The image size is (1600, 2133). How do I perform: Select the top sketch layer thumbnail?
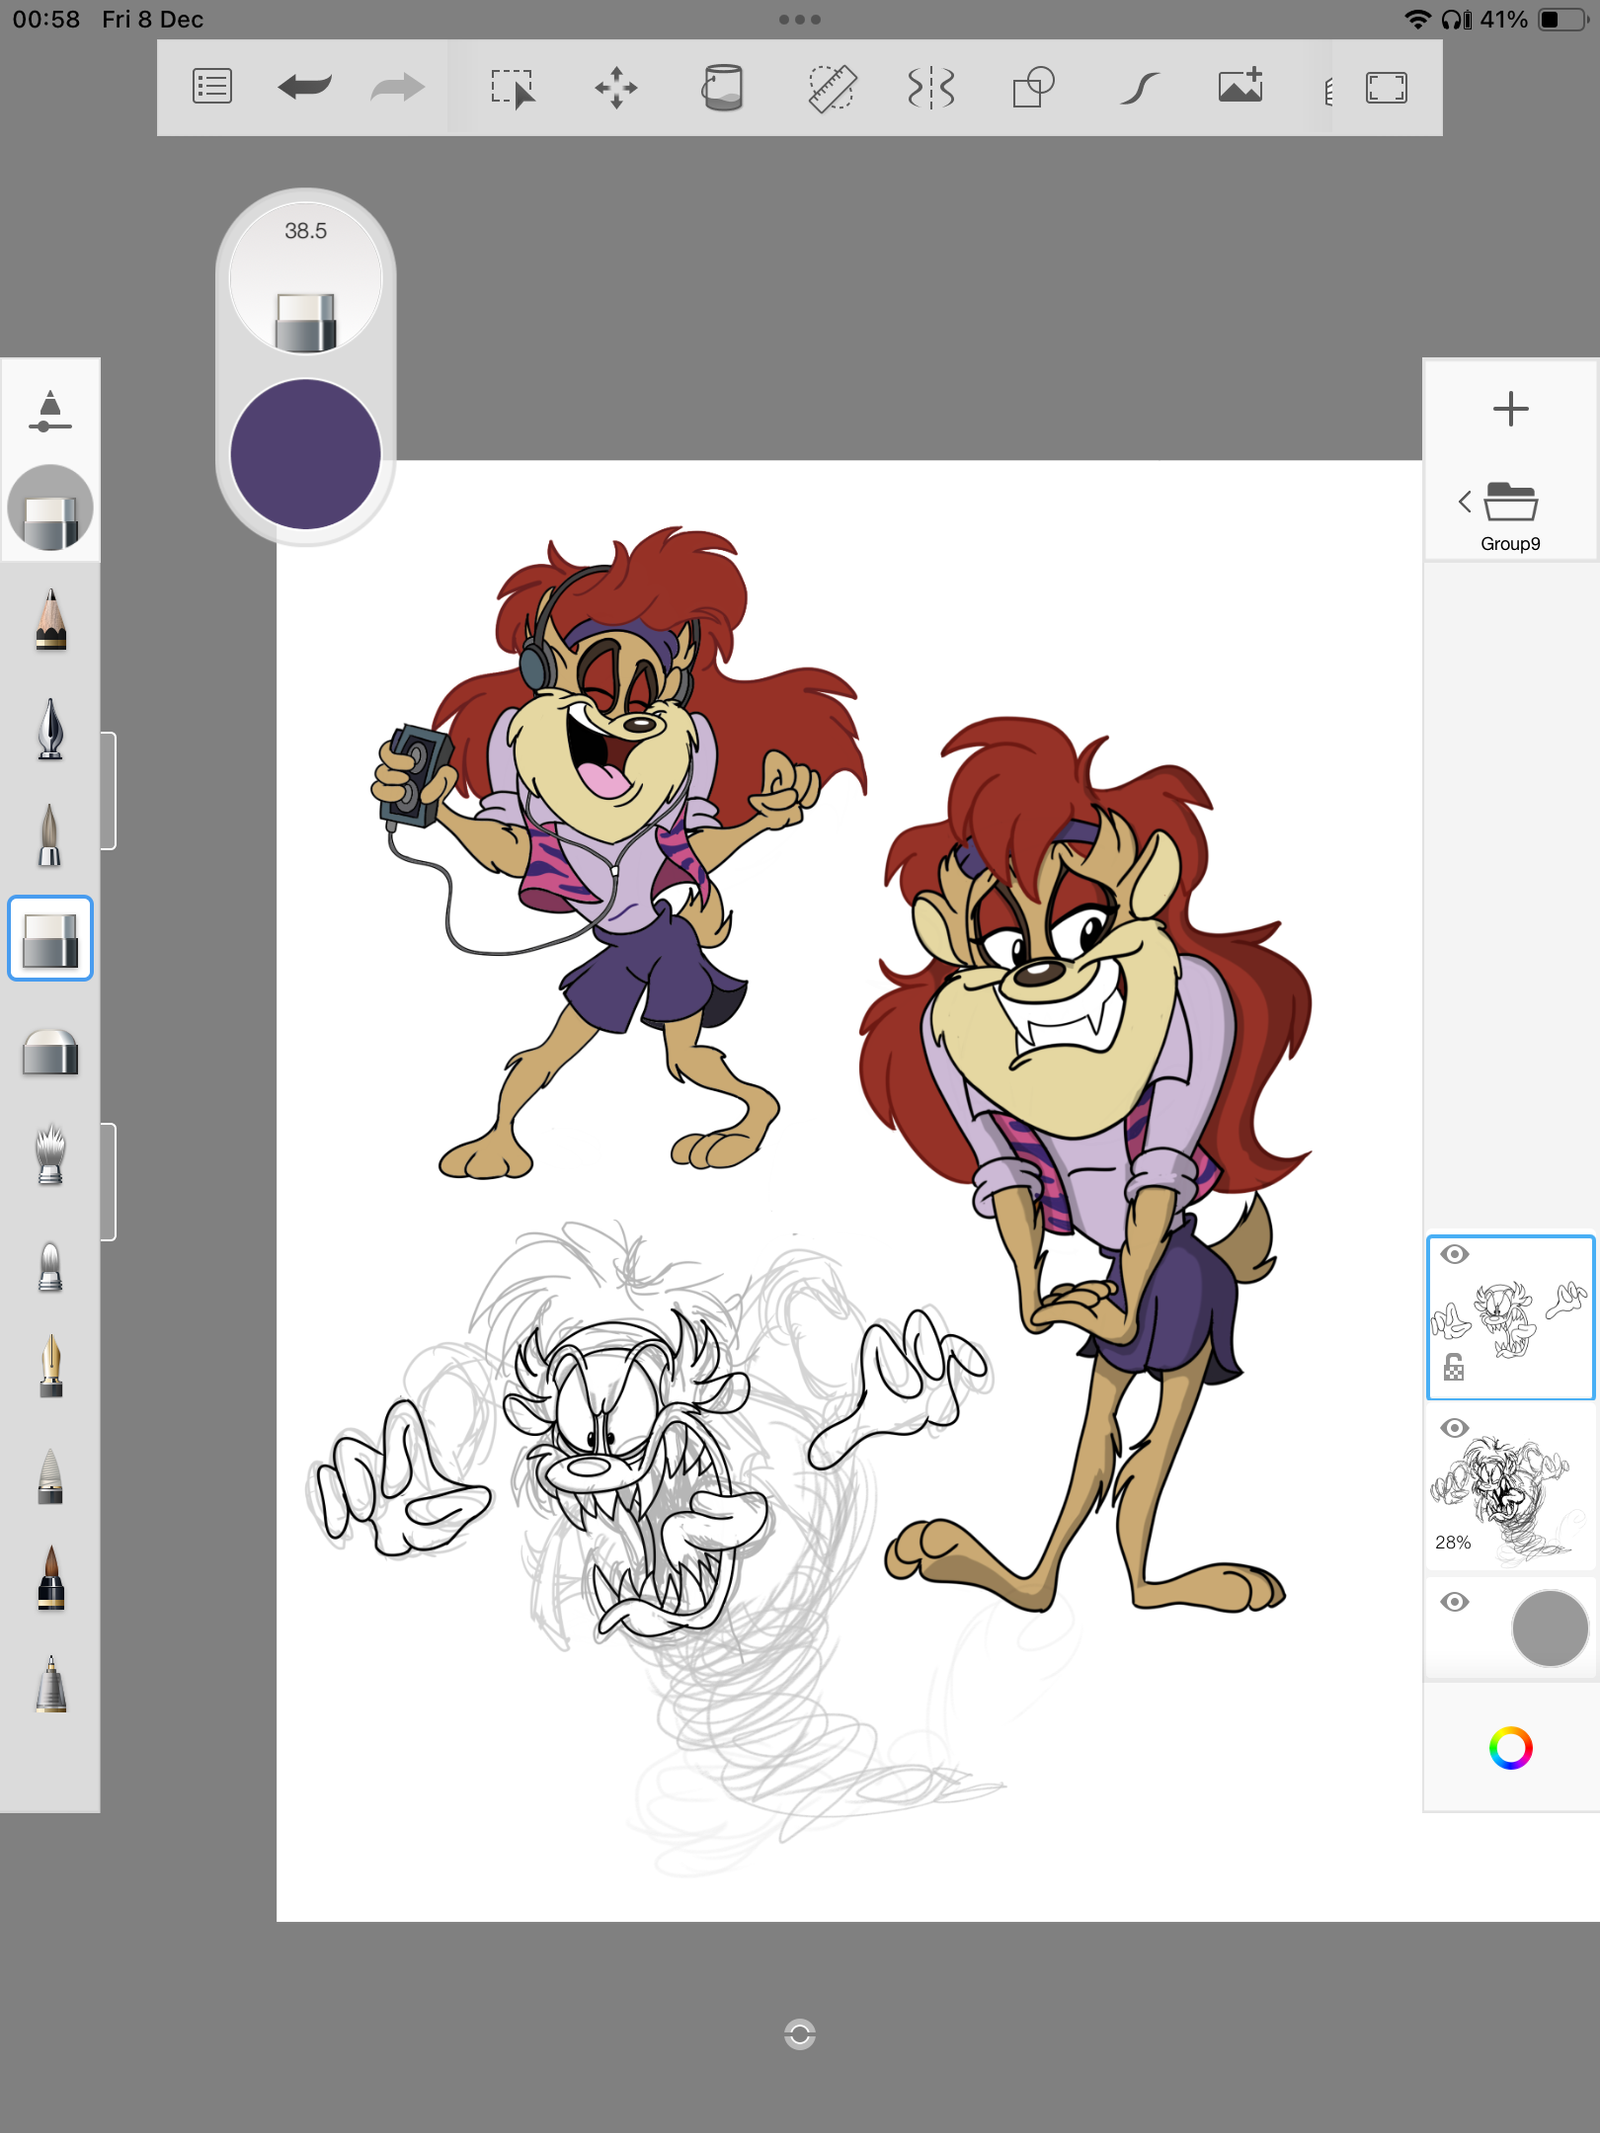[x=1510, y=1317]
